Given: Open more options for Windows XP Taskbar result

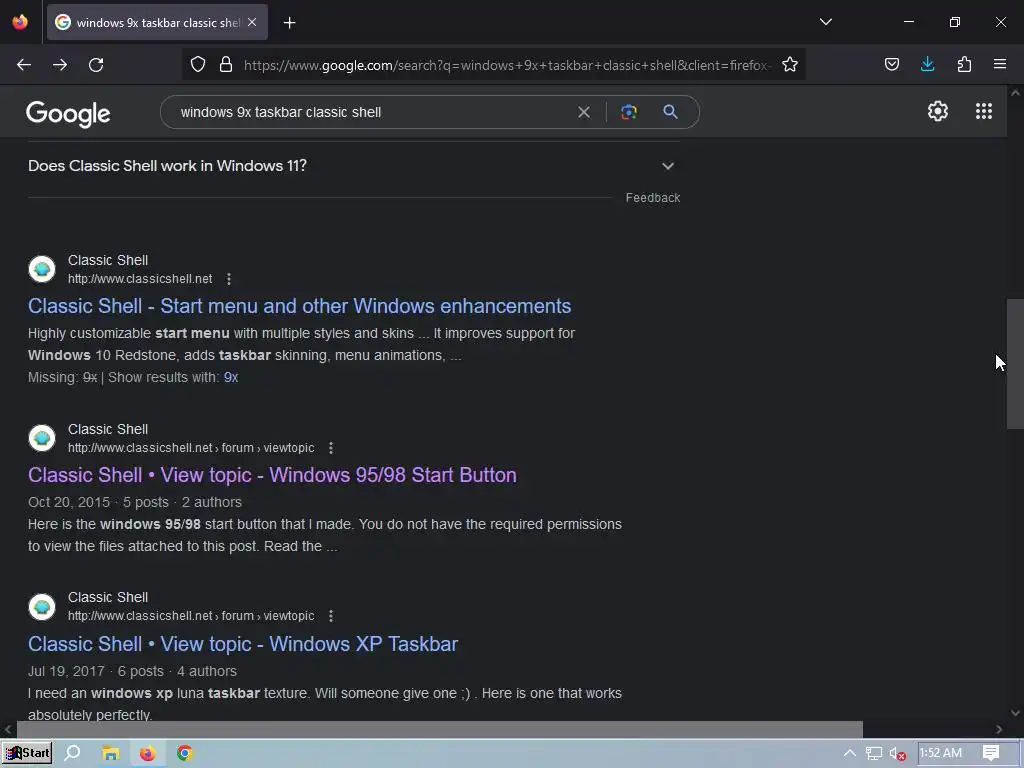Looking at the screenshot, I should 331,616.
